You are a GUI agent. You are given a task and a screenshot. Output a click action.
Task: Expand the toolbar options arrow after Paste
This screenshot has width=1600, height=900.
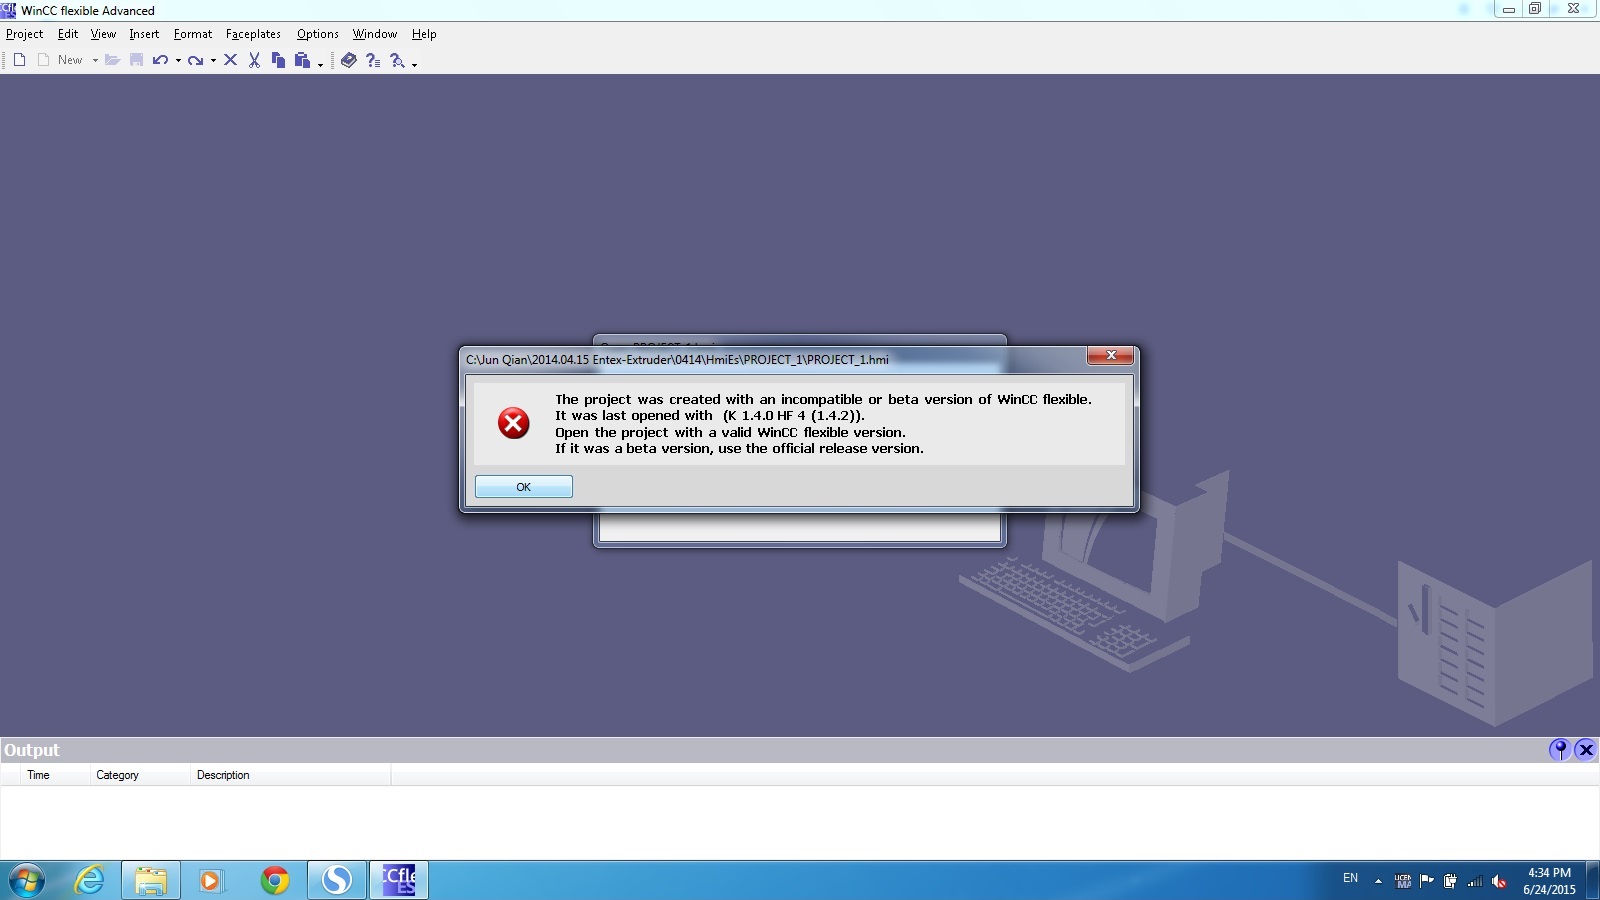click(x=320, y=63)
